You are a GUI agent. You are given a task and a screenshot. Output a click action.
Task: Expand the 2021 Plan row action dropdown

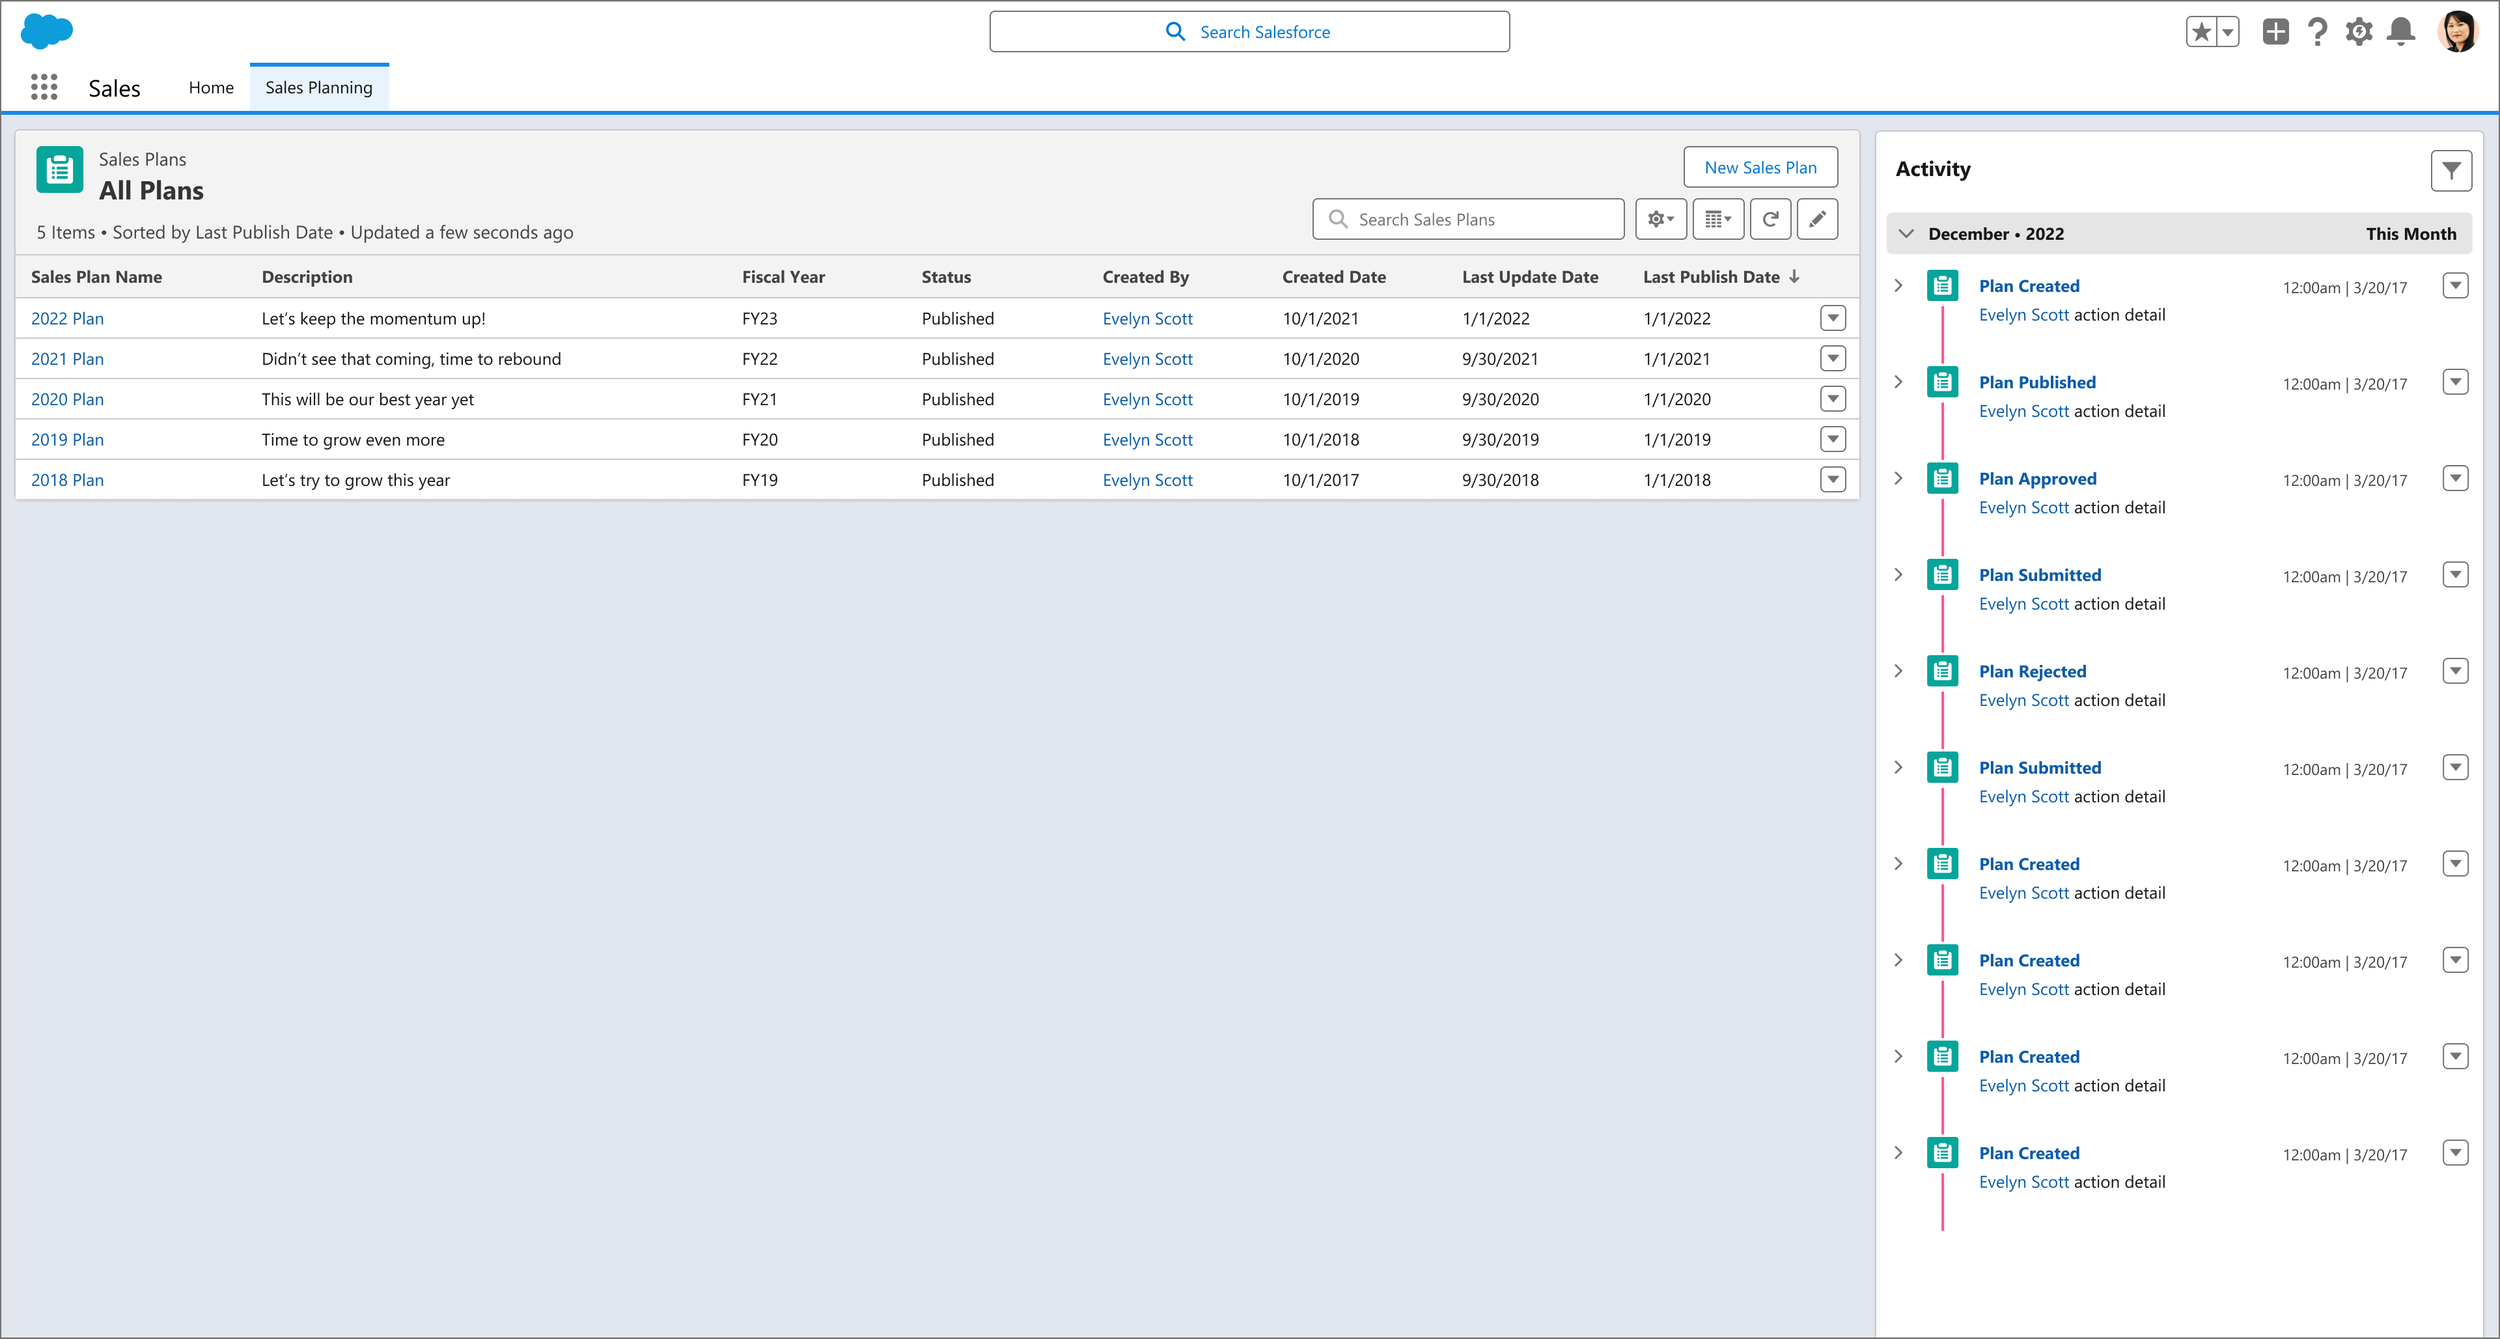point(1834,359)
